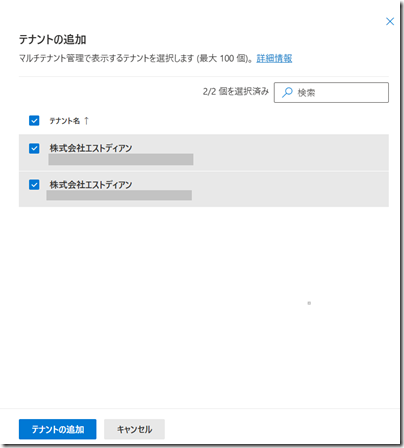Image resolution: width=404 pixels, height=448 pixels.
Task: Click the 2/2 個を選択済み count label
Action: (x=236, y=91)
